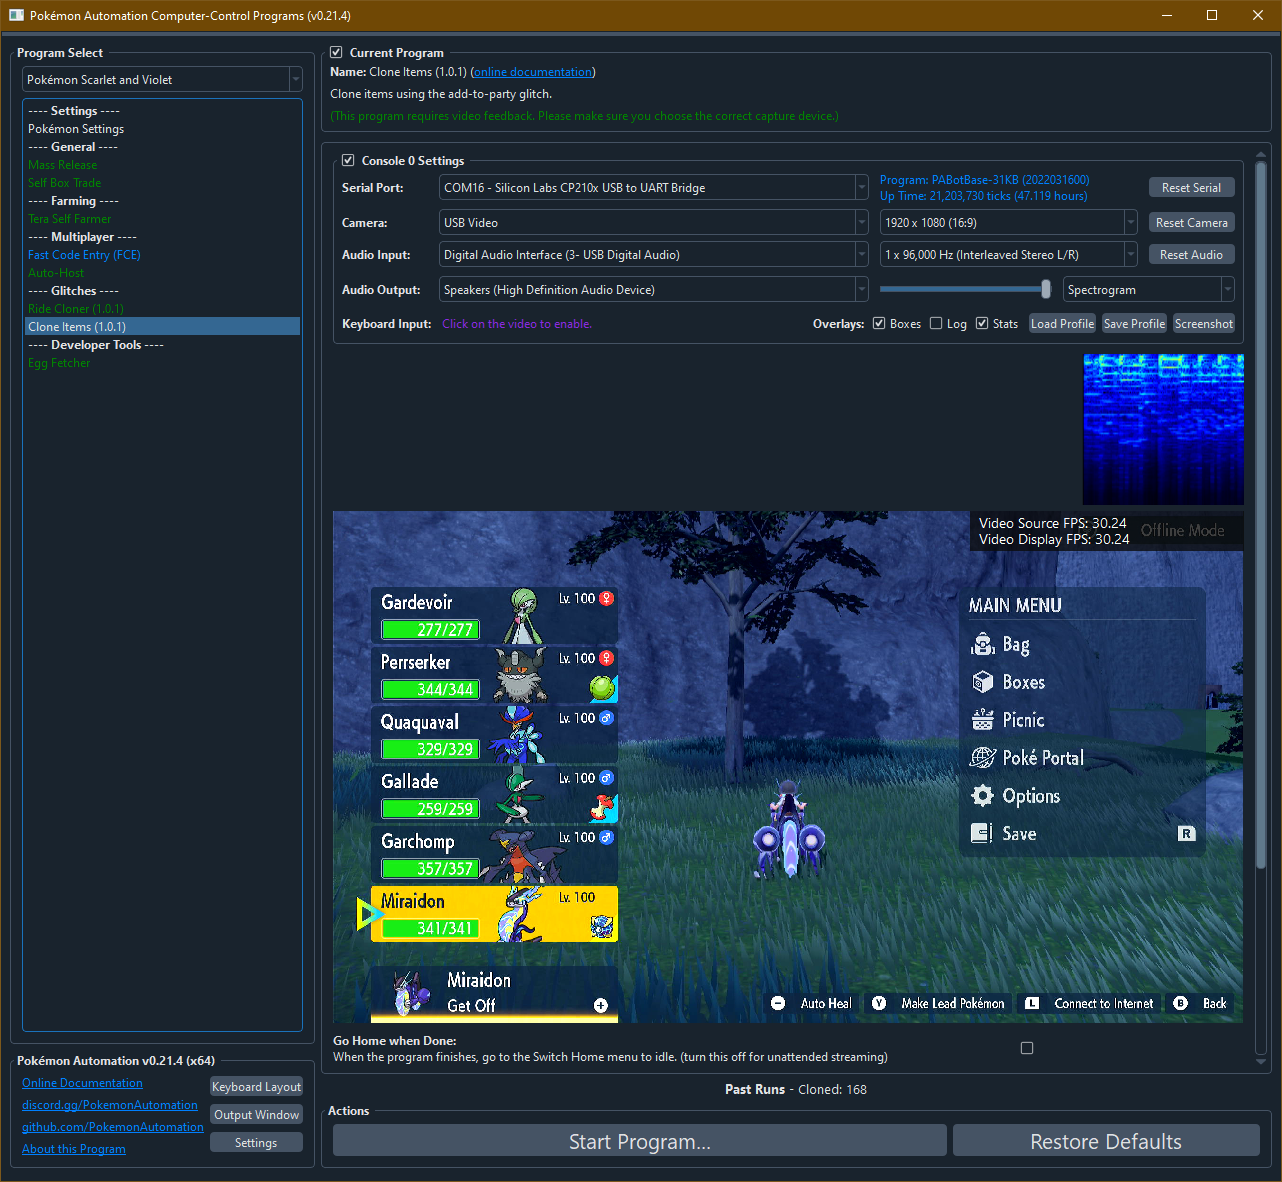Click the Boxes cube icon

click(x=983, y=682)
